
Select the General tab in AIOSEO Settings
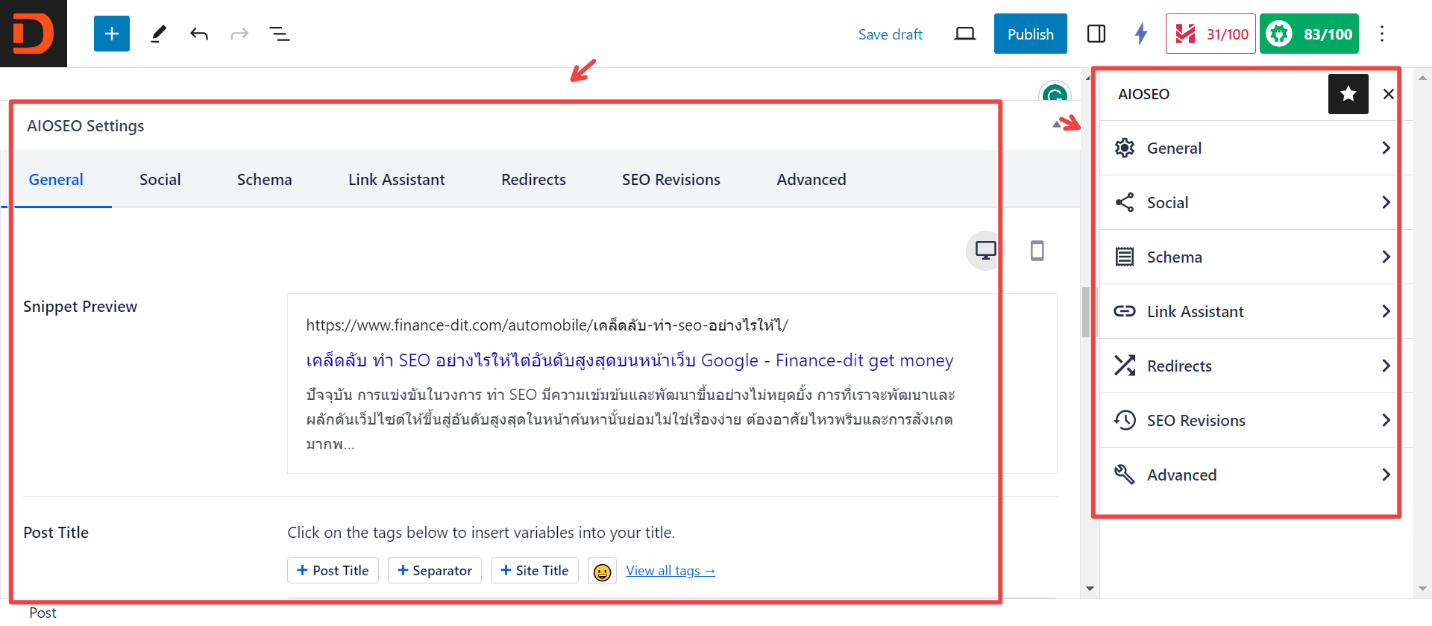pyautogui.click(x=56, y=180)
